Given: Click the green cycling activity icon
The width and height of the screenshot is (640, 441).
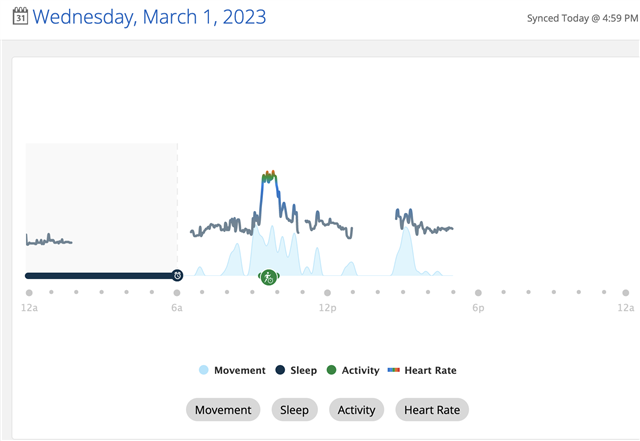Looking at the screenshot, I should coord(268,277).
